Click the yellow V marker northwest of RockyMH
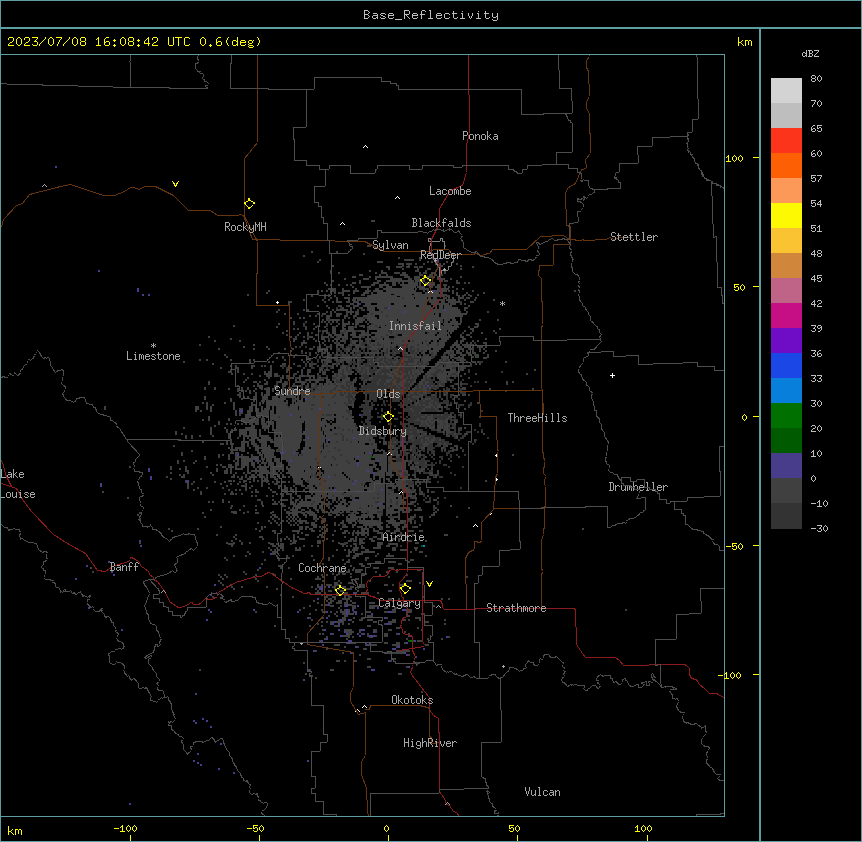Viewport: 862px width, 842px height. click(x=175, y=184)
